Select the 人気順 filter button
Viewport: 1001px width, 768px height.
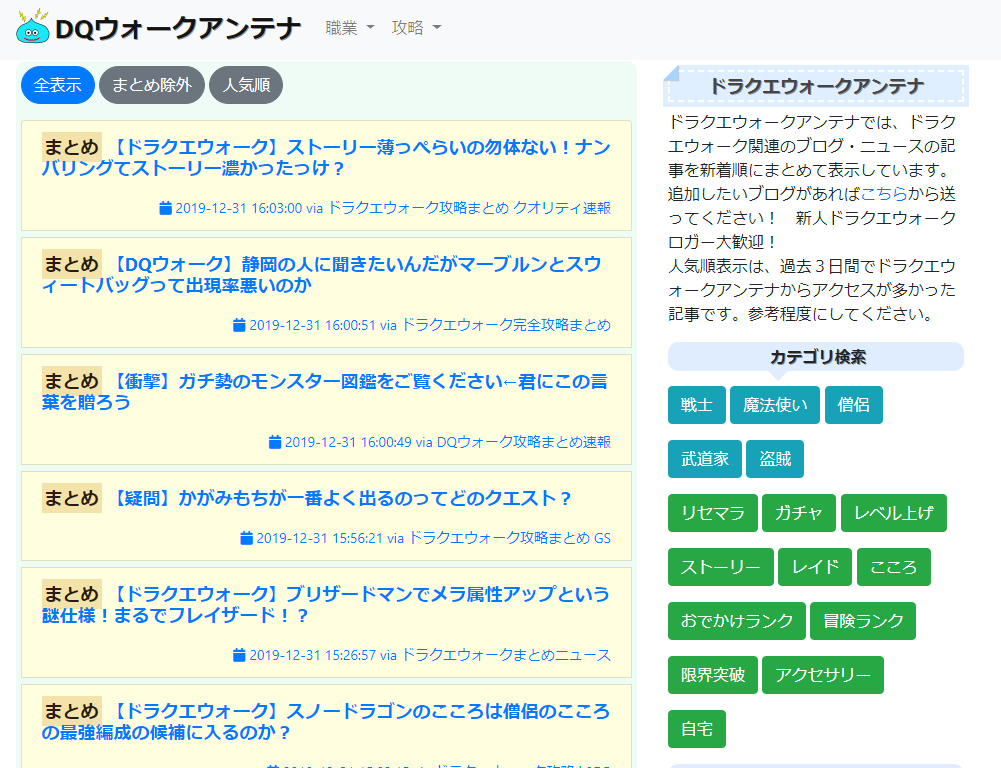pos(246,85)
